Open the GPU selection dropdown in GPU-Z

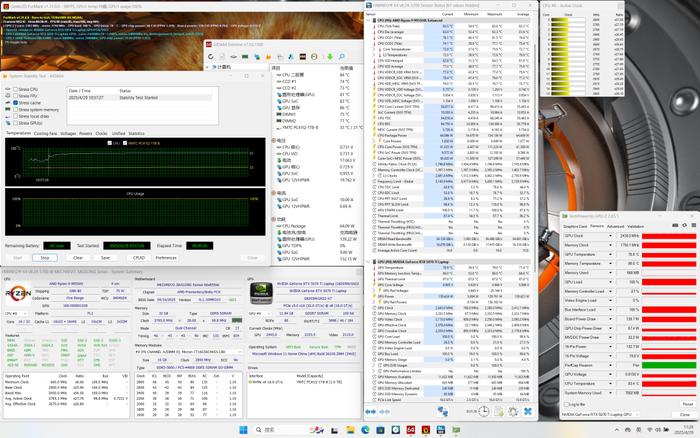click(600, 414)
